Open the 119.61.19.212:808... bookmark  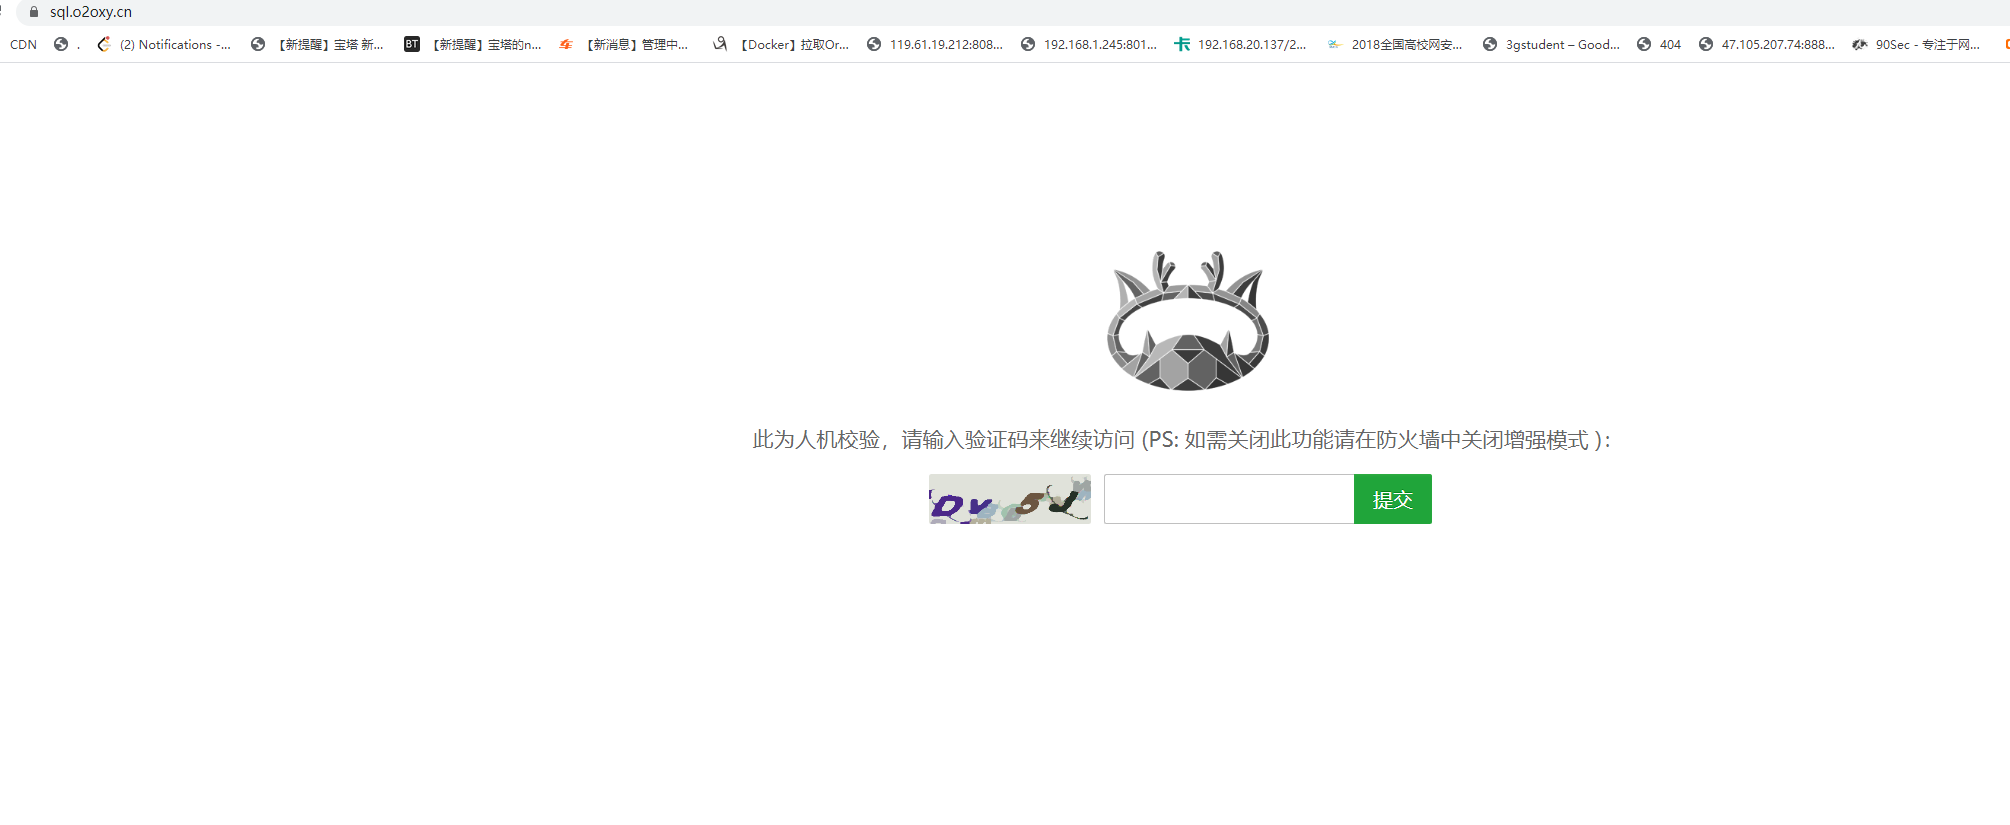click(x=935, y=44)
